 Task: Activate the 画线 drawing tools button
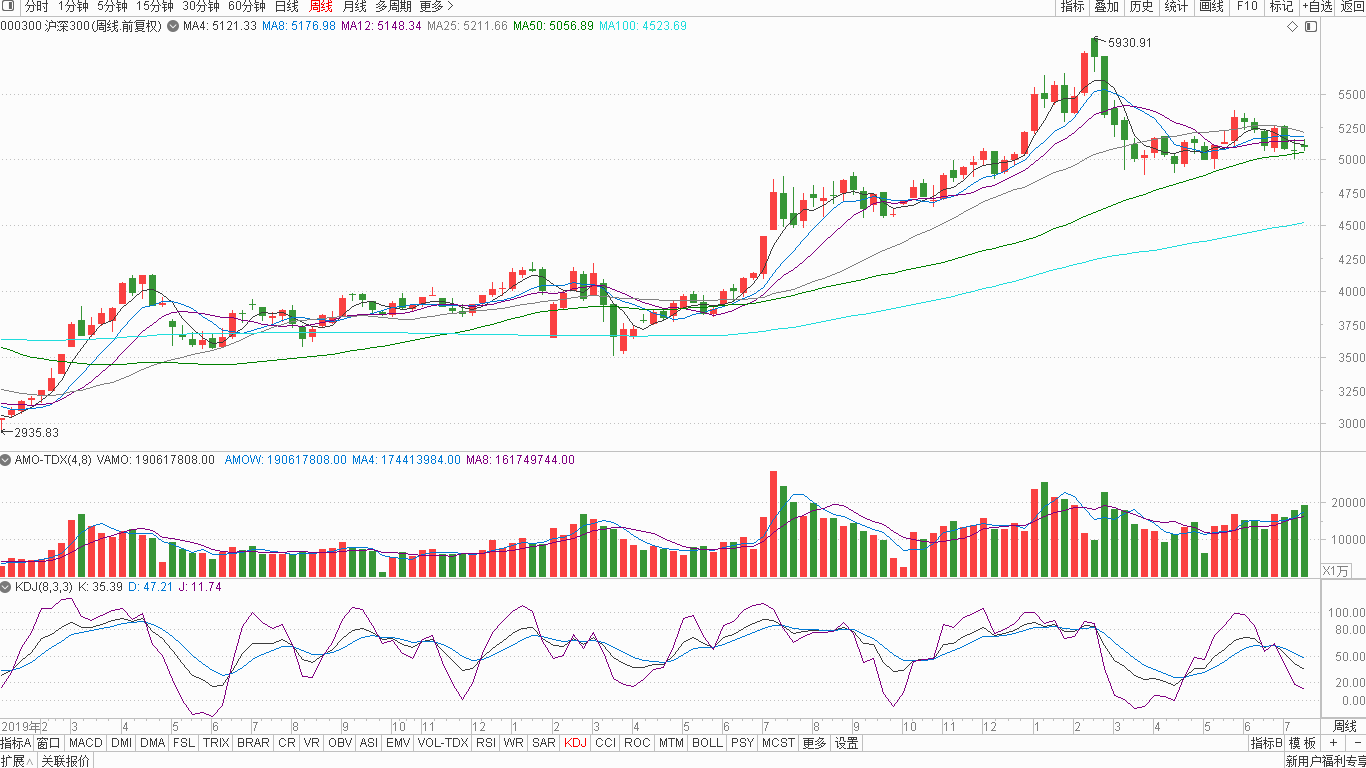[x=1211, y=6]
